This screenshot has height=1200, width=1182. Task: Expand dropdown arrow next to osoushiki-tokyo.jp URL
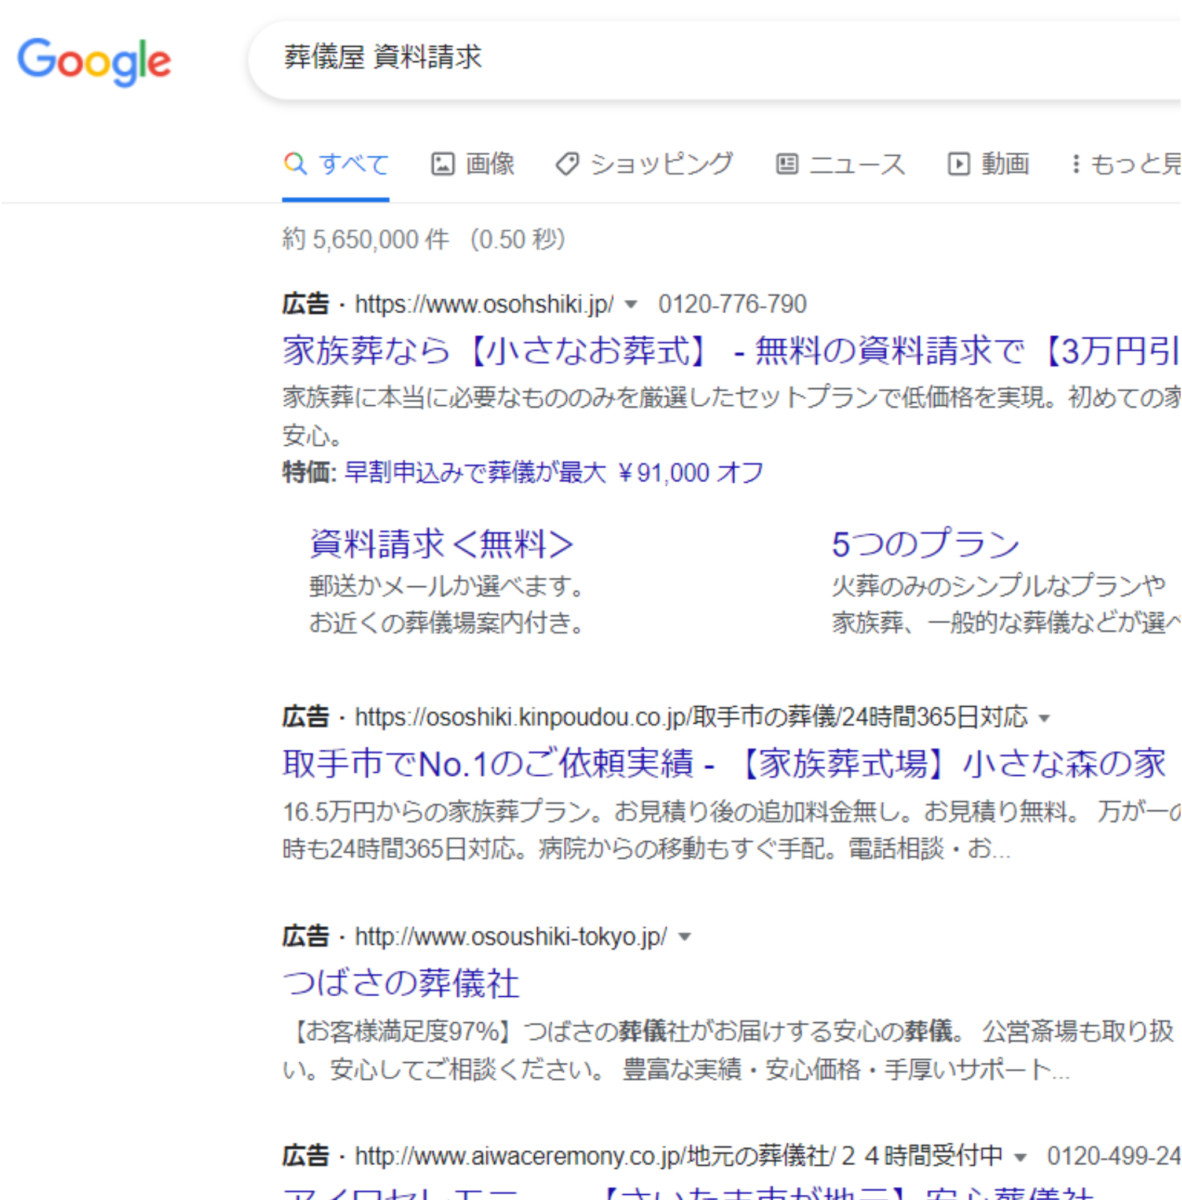coord(685,938)
